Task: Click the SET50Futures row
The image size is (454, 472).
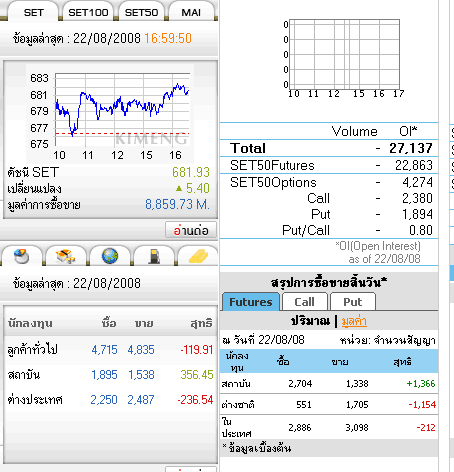Action: [329, 165]
